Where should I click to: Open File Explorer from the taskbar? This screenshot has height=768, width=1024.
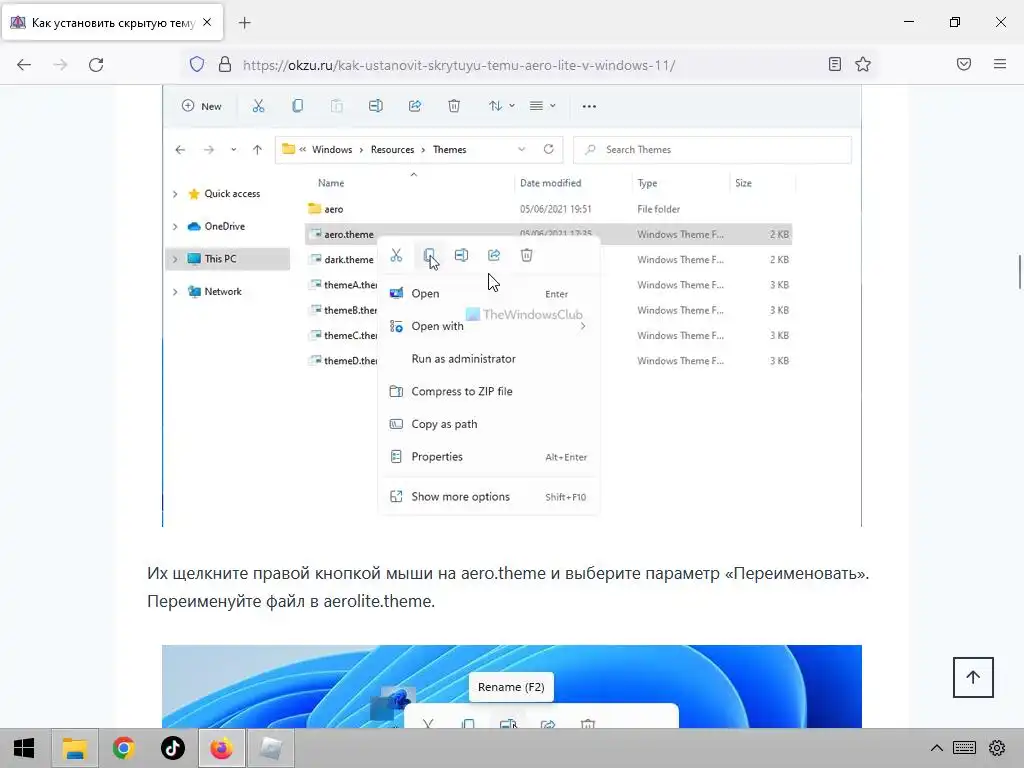coord(74,748)
